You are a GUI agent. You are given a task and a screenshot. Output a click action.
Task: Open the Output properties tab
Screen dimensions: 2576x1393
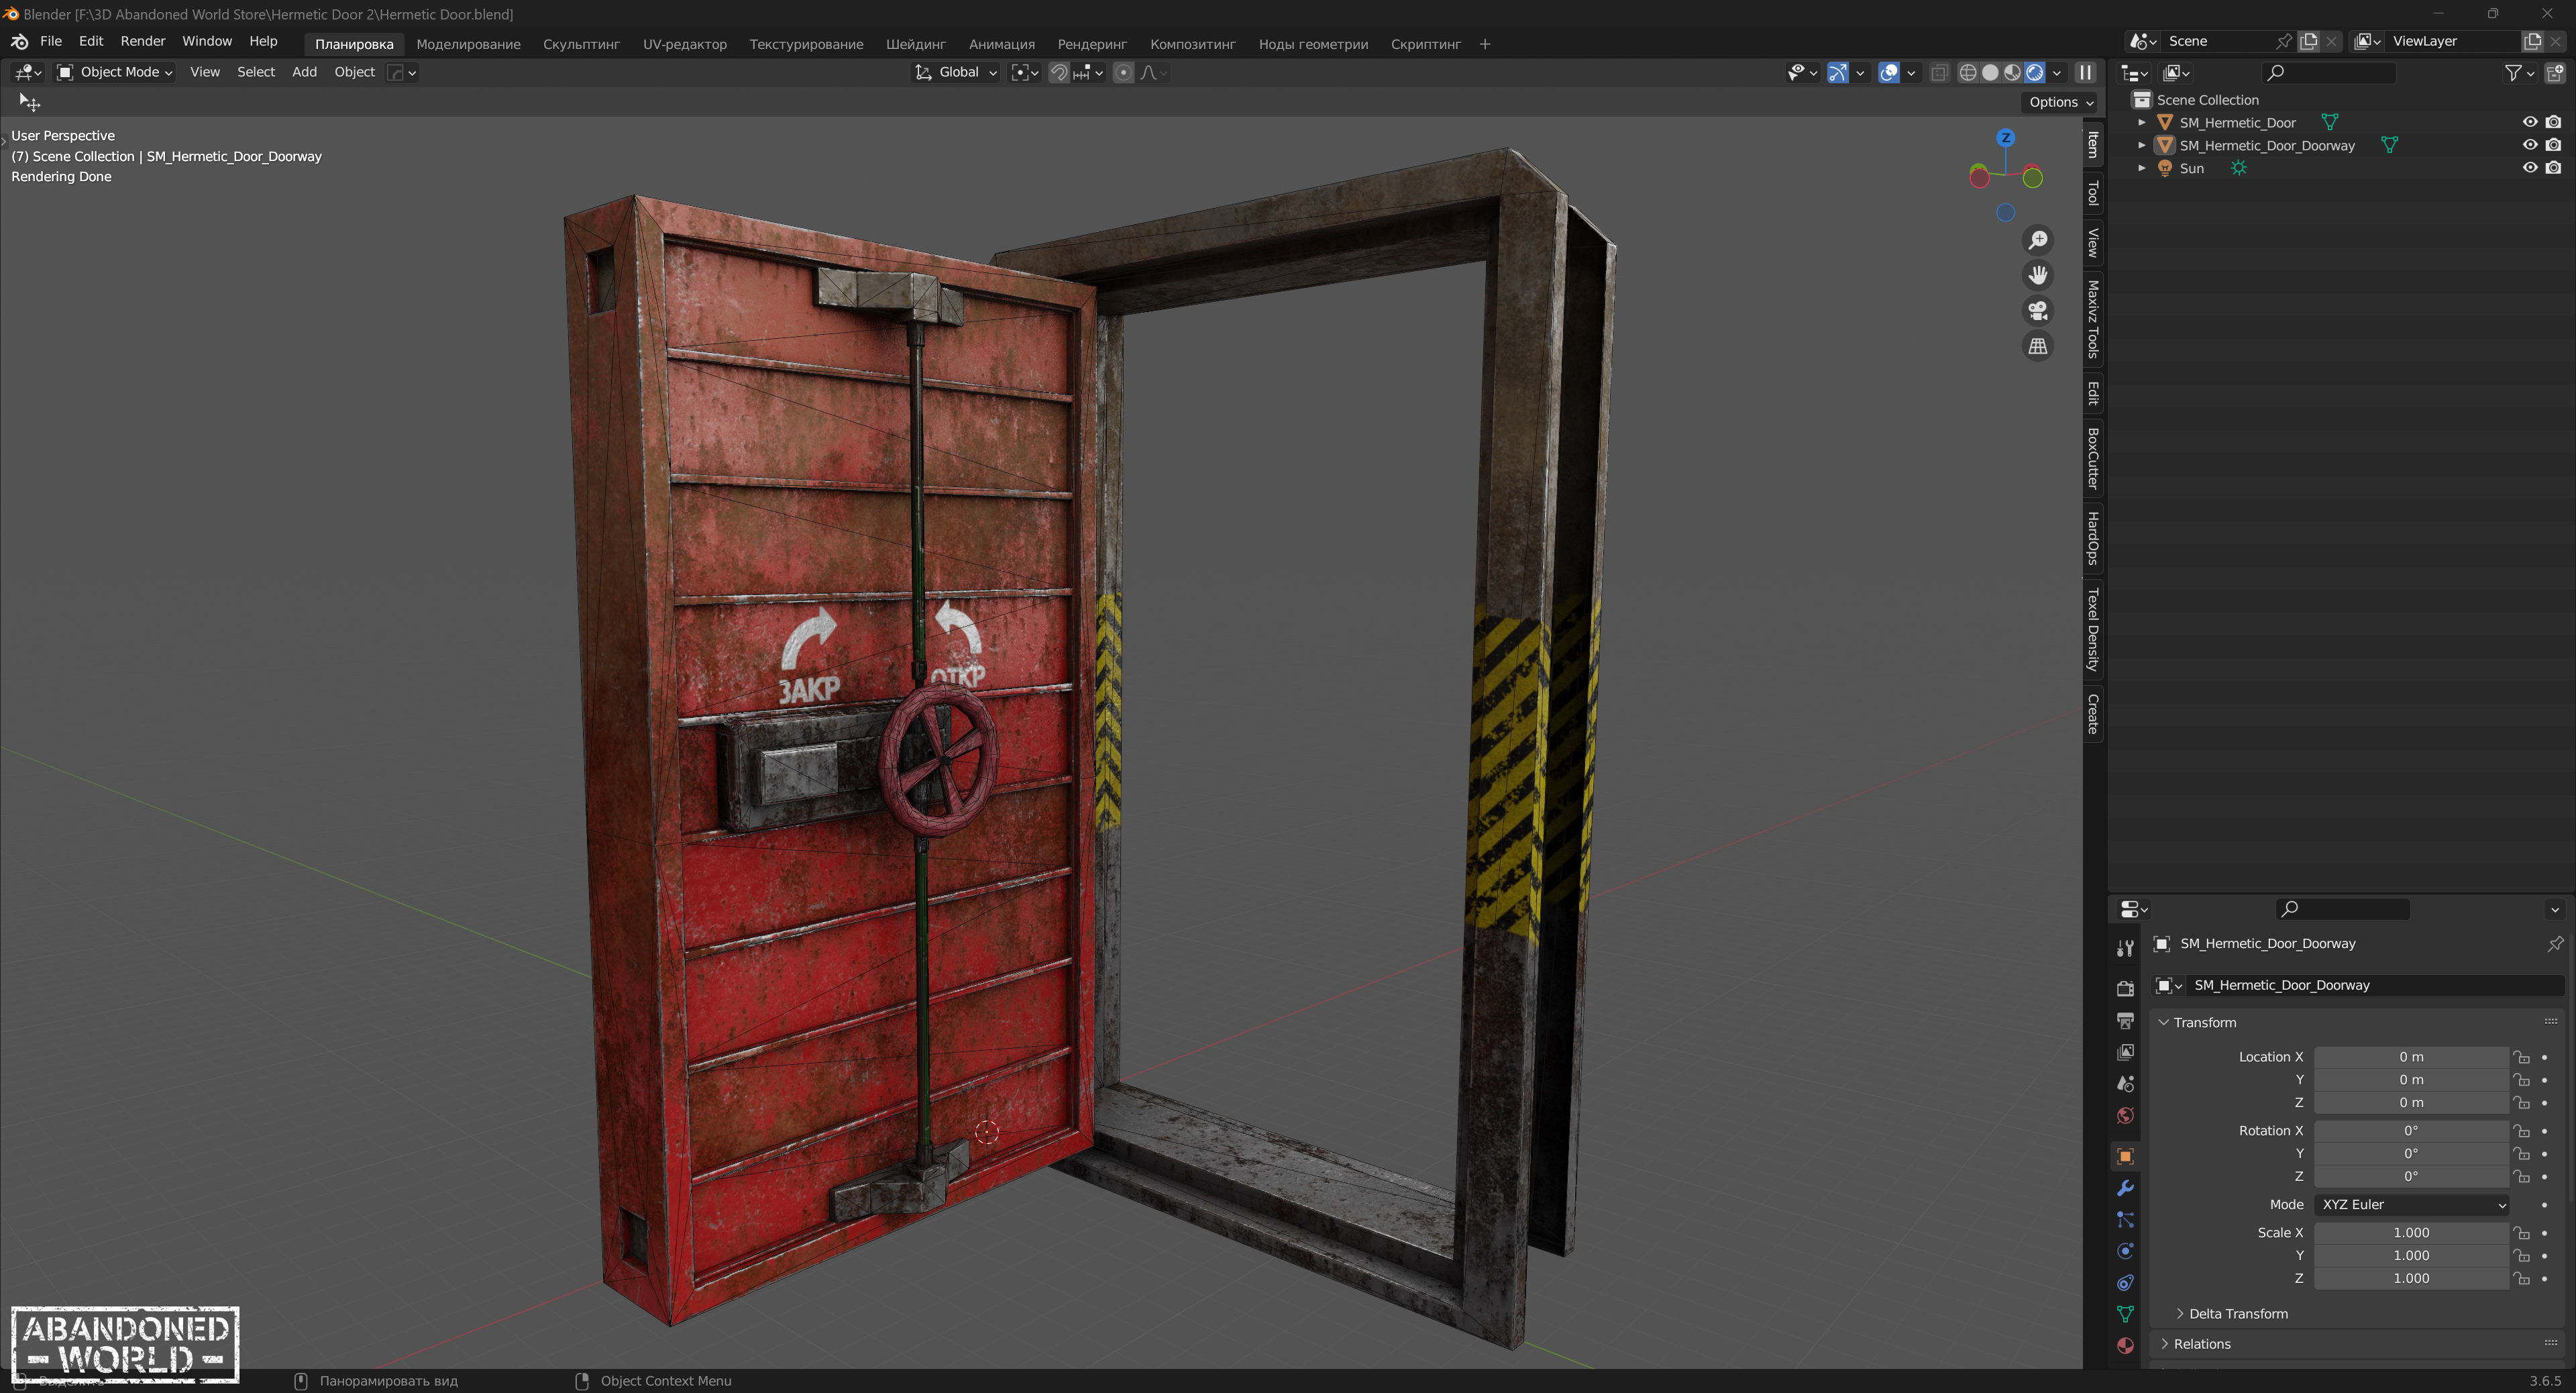coord(2125,1020)
